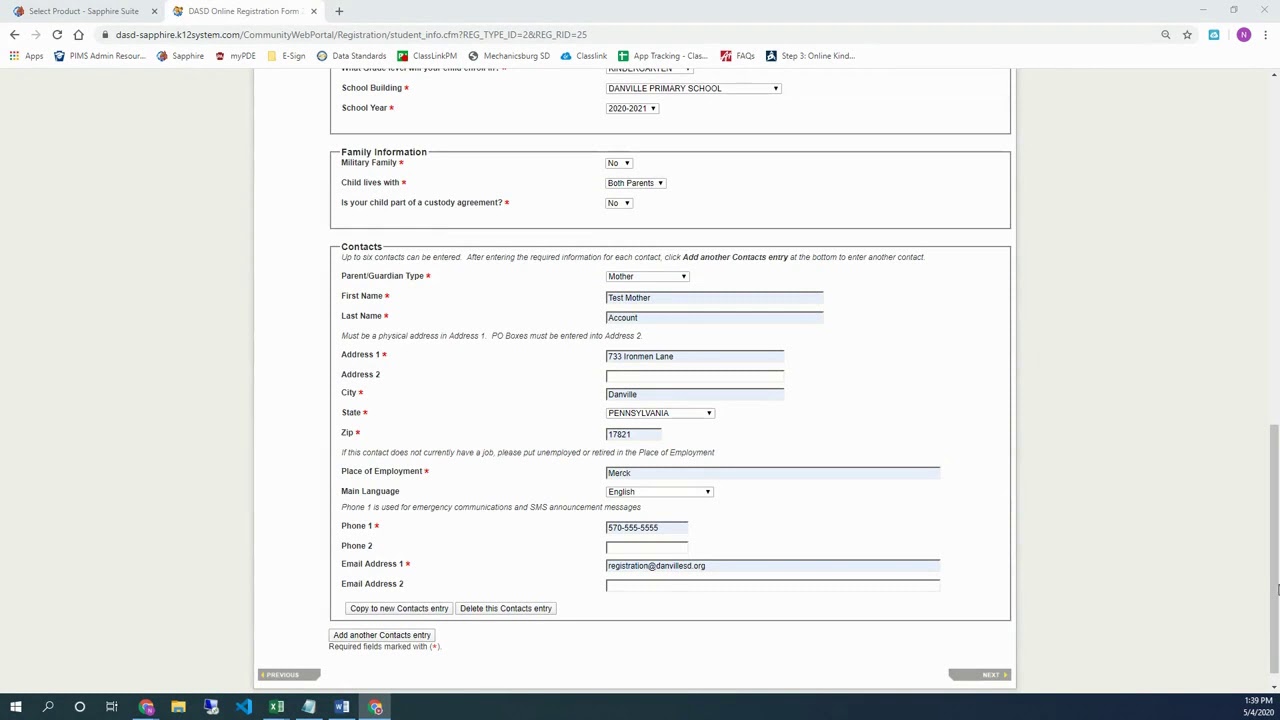Open the zoom magnifier icon in address bar
This screenshot has height=720, width=1280.
pyautogui.click(x=1165, y=35)
